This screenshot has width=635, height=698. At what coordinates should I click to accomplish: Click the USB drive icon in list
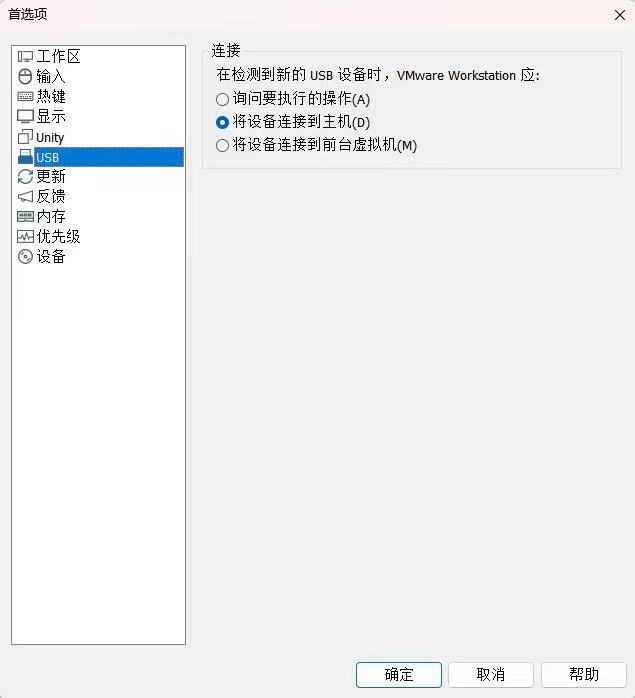(x=25, y=157)
